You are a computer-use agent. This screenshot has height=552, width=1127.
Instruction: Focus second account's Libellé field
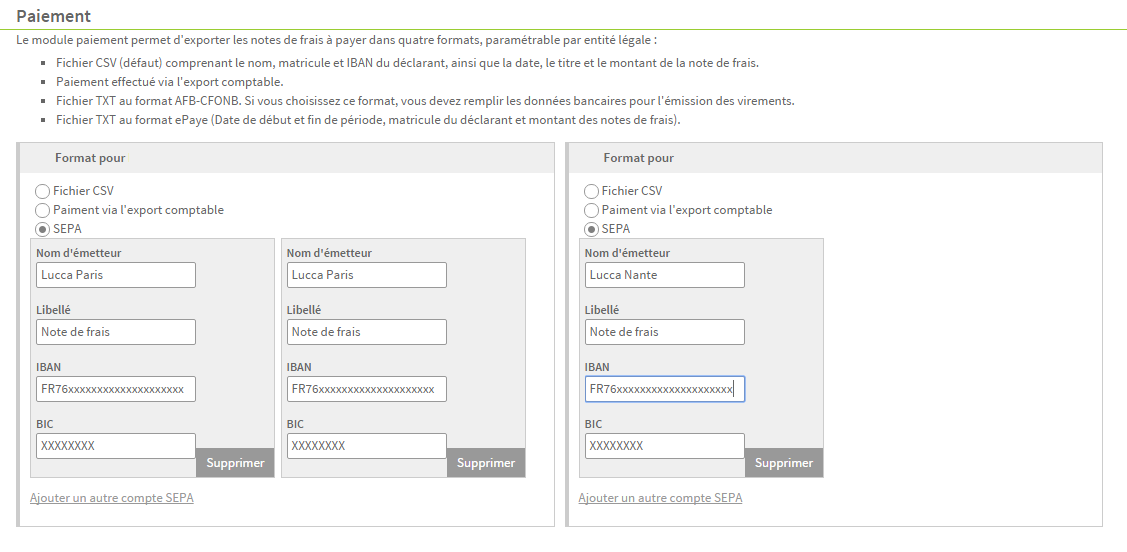[x=367, y=332]
